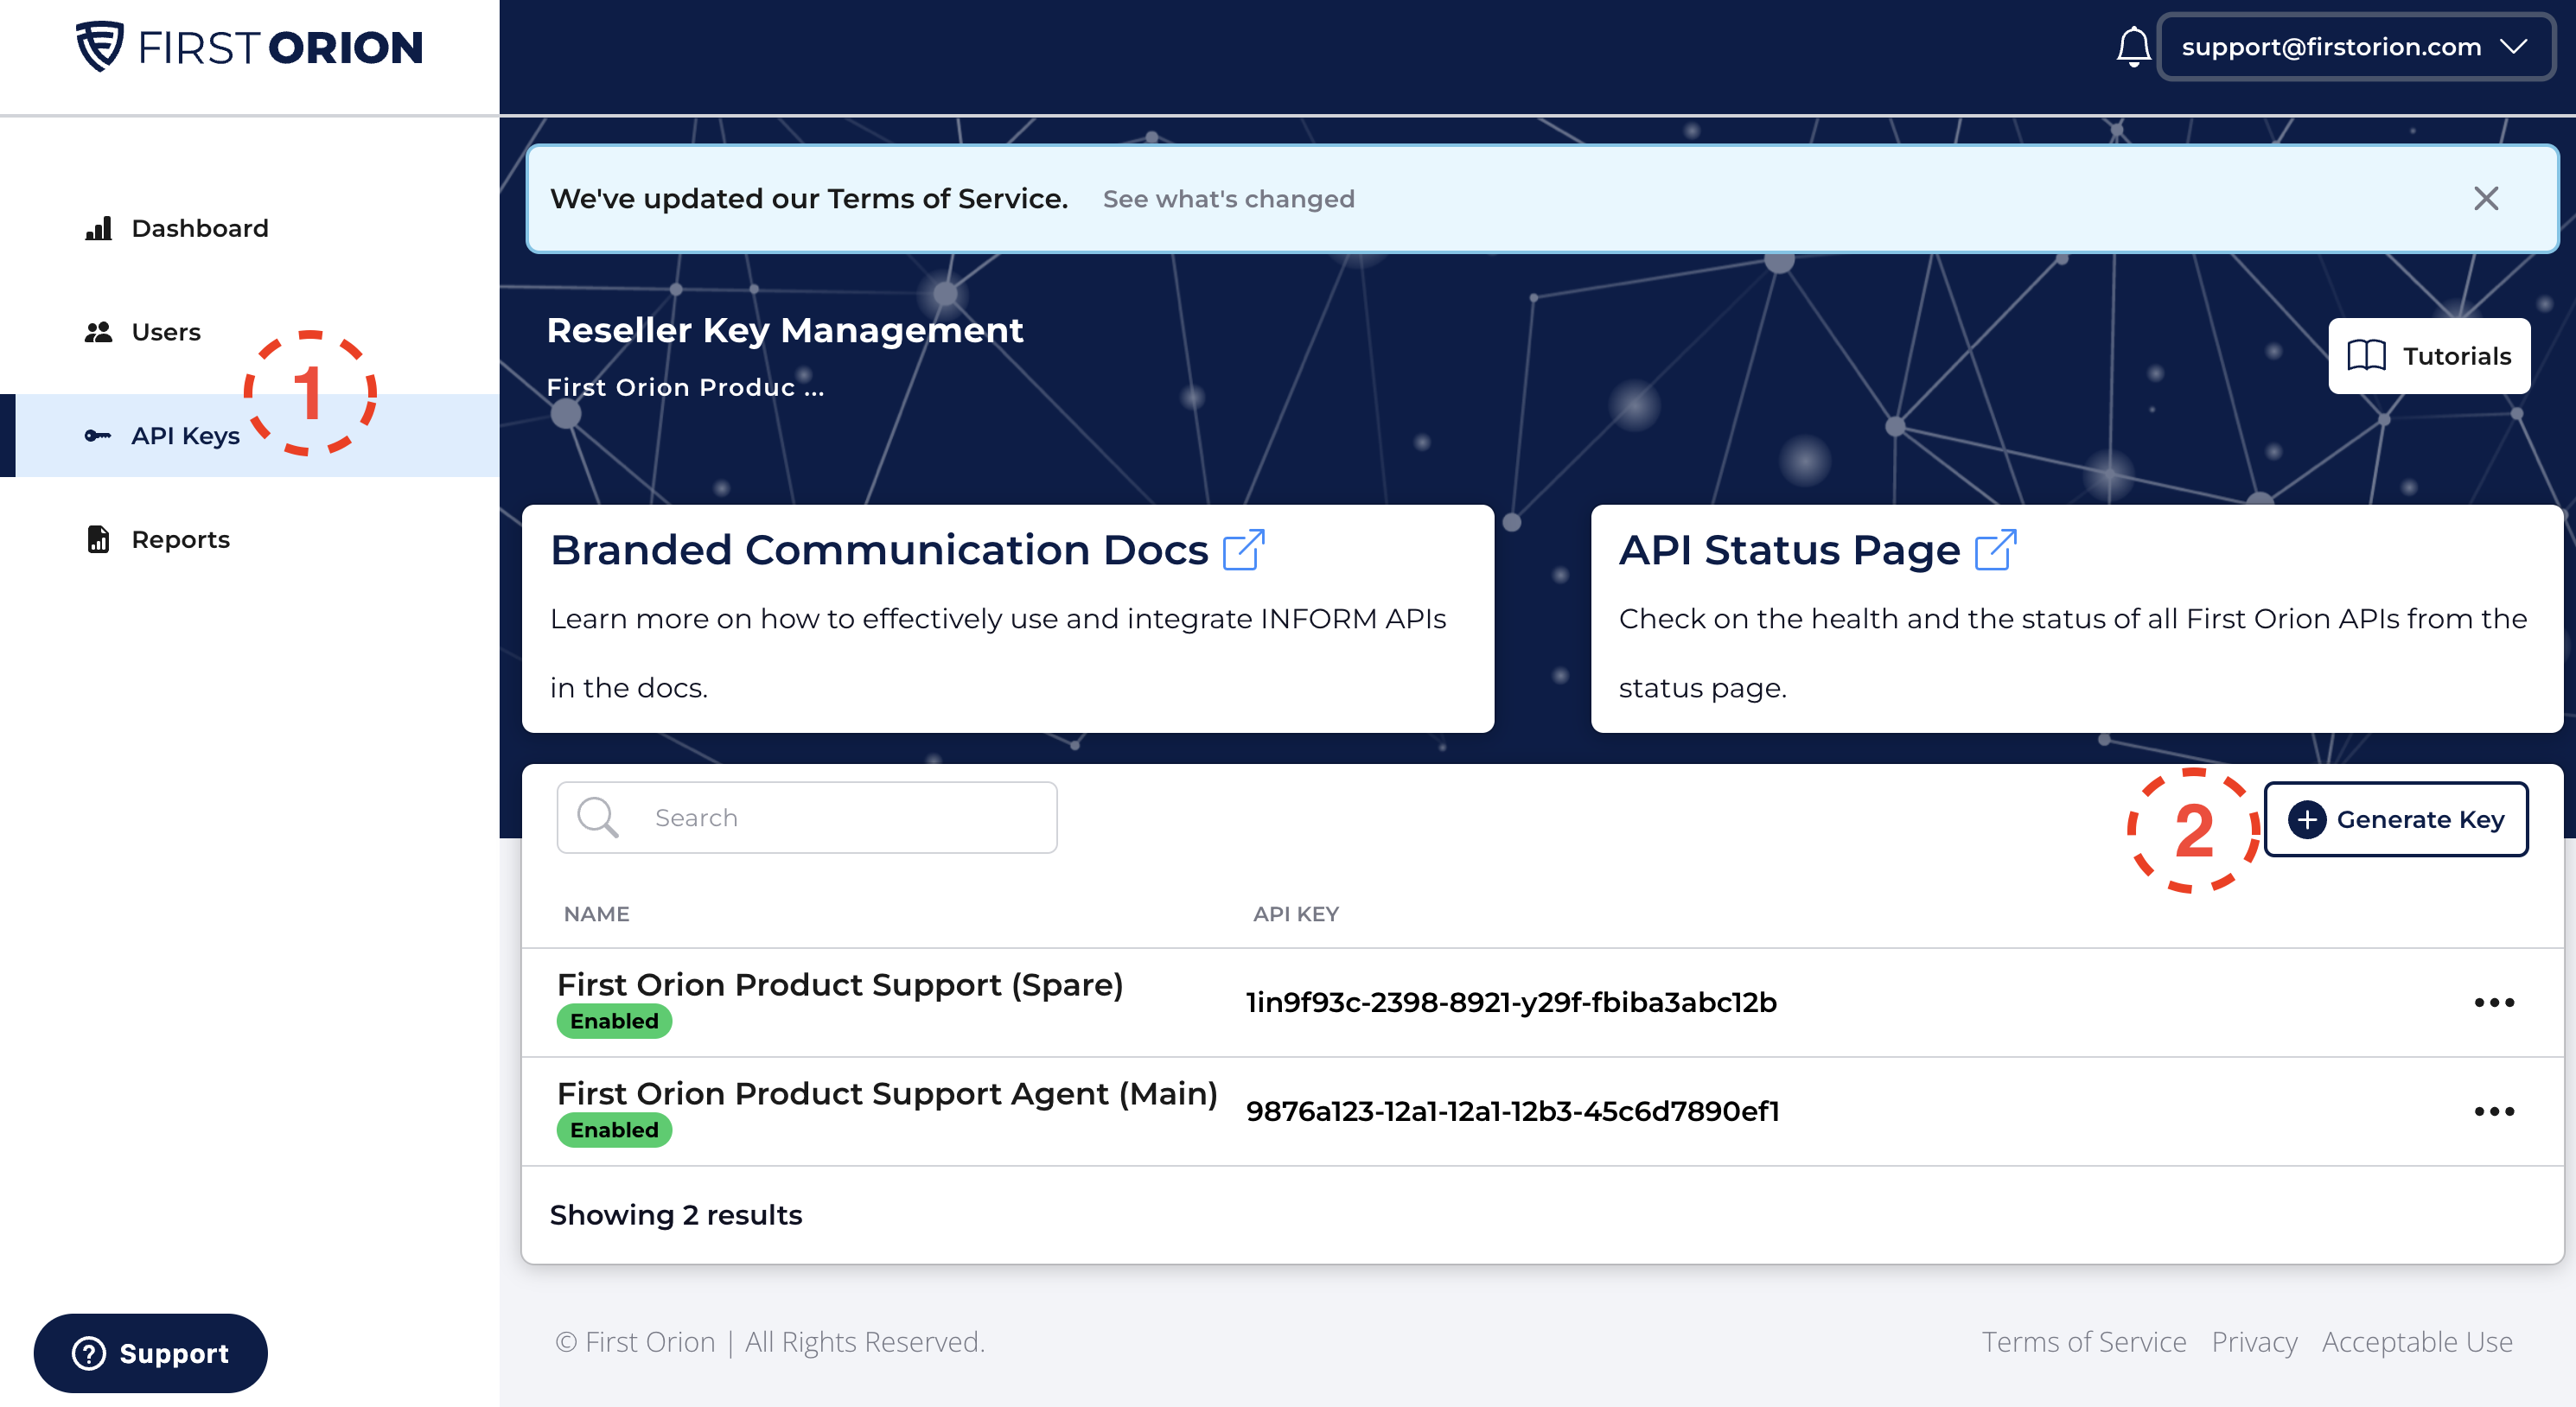Select API key 1in9f93c-2398-8921-y29f-fbiba3abc12b

click(1511, 1002)
